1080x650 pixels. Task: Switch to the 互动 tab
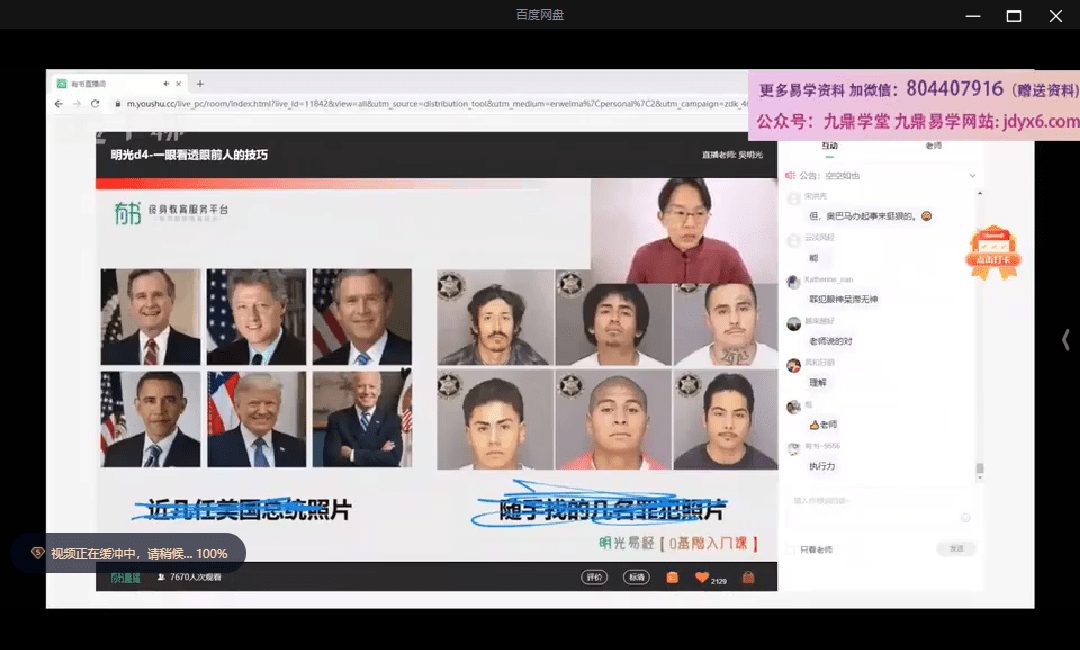(829, 146)
